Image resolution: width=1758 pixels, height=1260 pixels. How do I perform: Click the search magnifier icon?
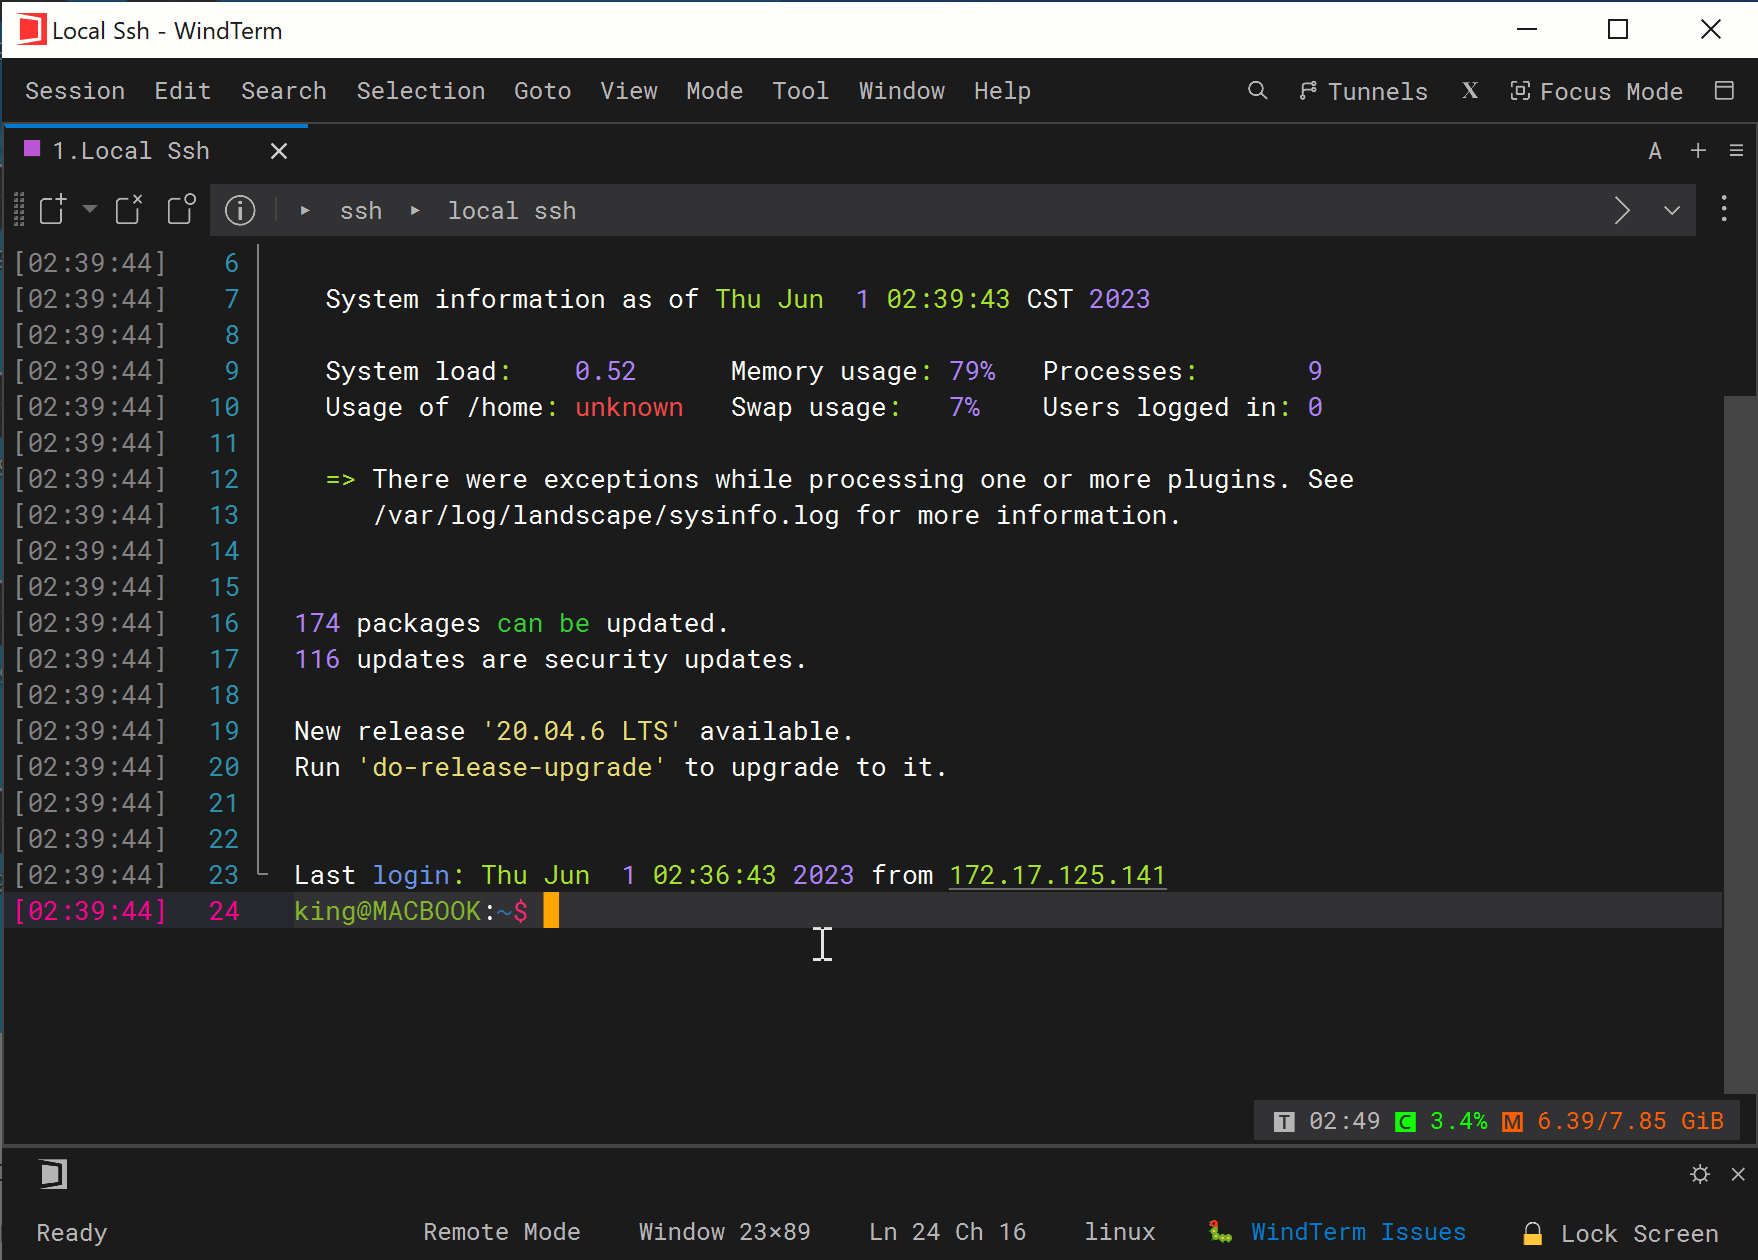click(1257, 91)
